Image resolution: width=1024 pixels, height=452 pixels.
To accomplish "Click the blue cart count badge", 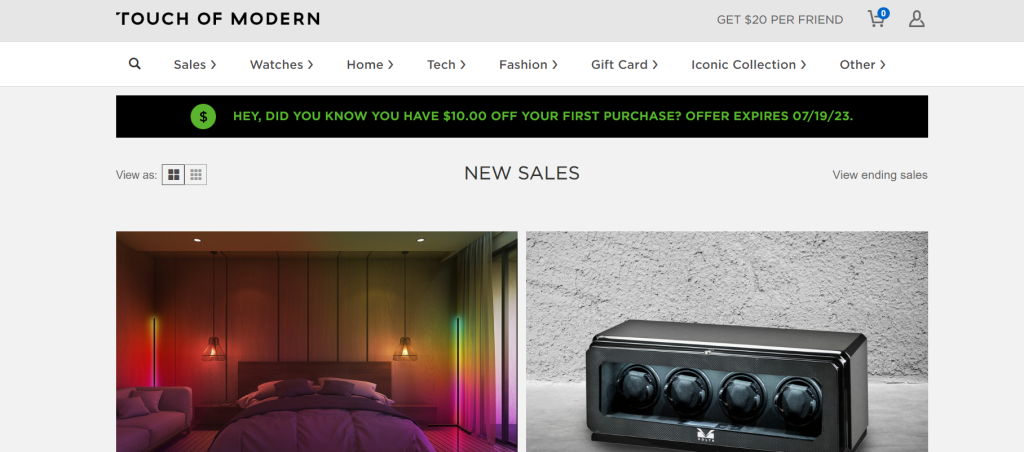I will (884, 13).
